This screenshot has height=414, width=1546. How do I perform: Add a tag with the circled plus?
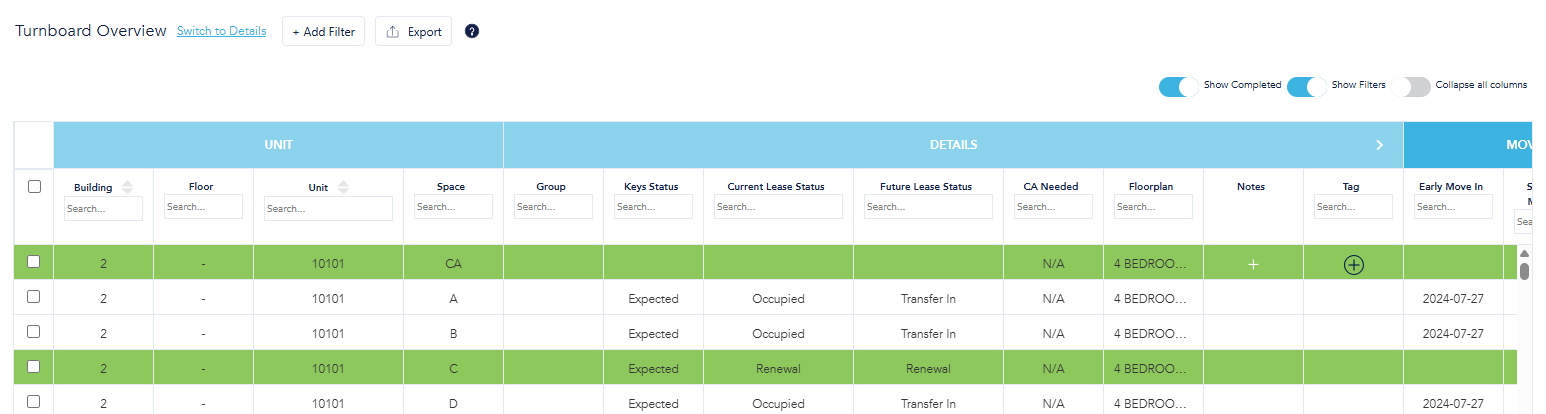(x=1353, y=264)
